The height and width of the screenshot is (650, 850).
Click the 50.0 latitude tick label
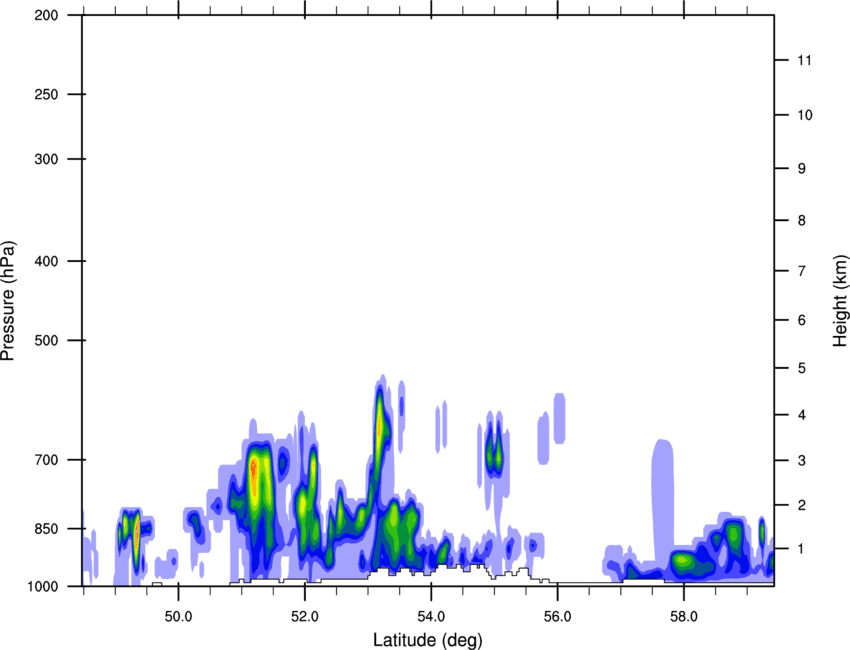click(178, 617)
